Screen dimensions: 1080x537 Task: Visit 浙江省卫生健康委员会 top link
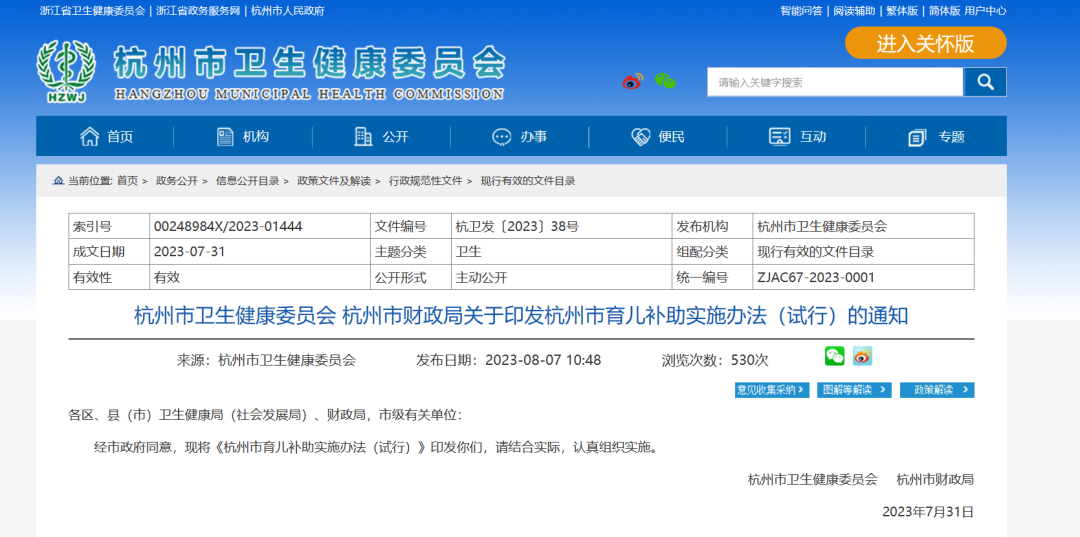[92, 11]
